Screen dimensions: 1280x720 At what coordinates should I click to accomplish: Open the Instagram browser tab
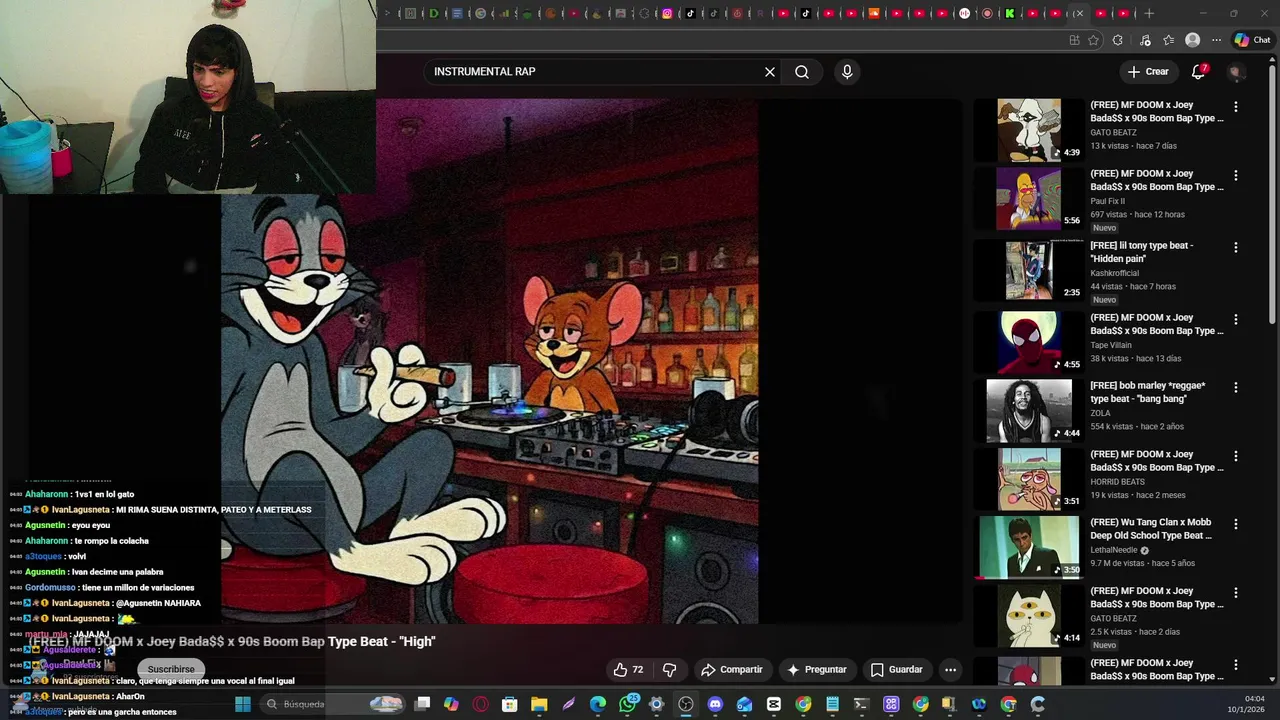tap(667, 14)
